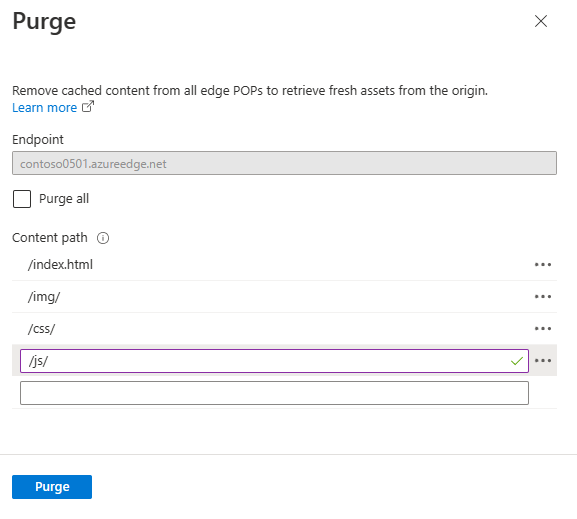Click the empty new content path field
Screen dimensions: 577x519
[274, 393]
